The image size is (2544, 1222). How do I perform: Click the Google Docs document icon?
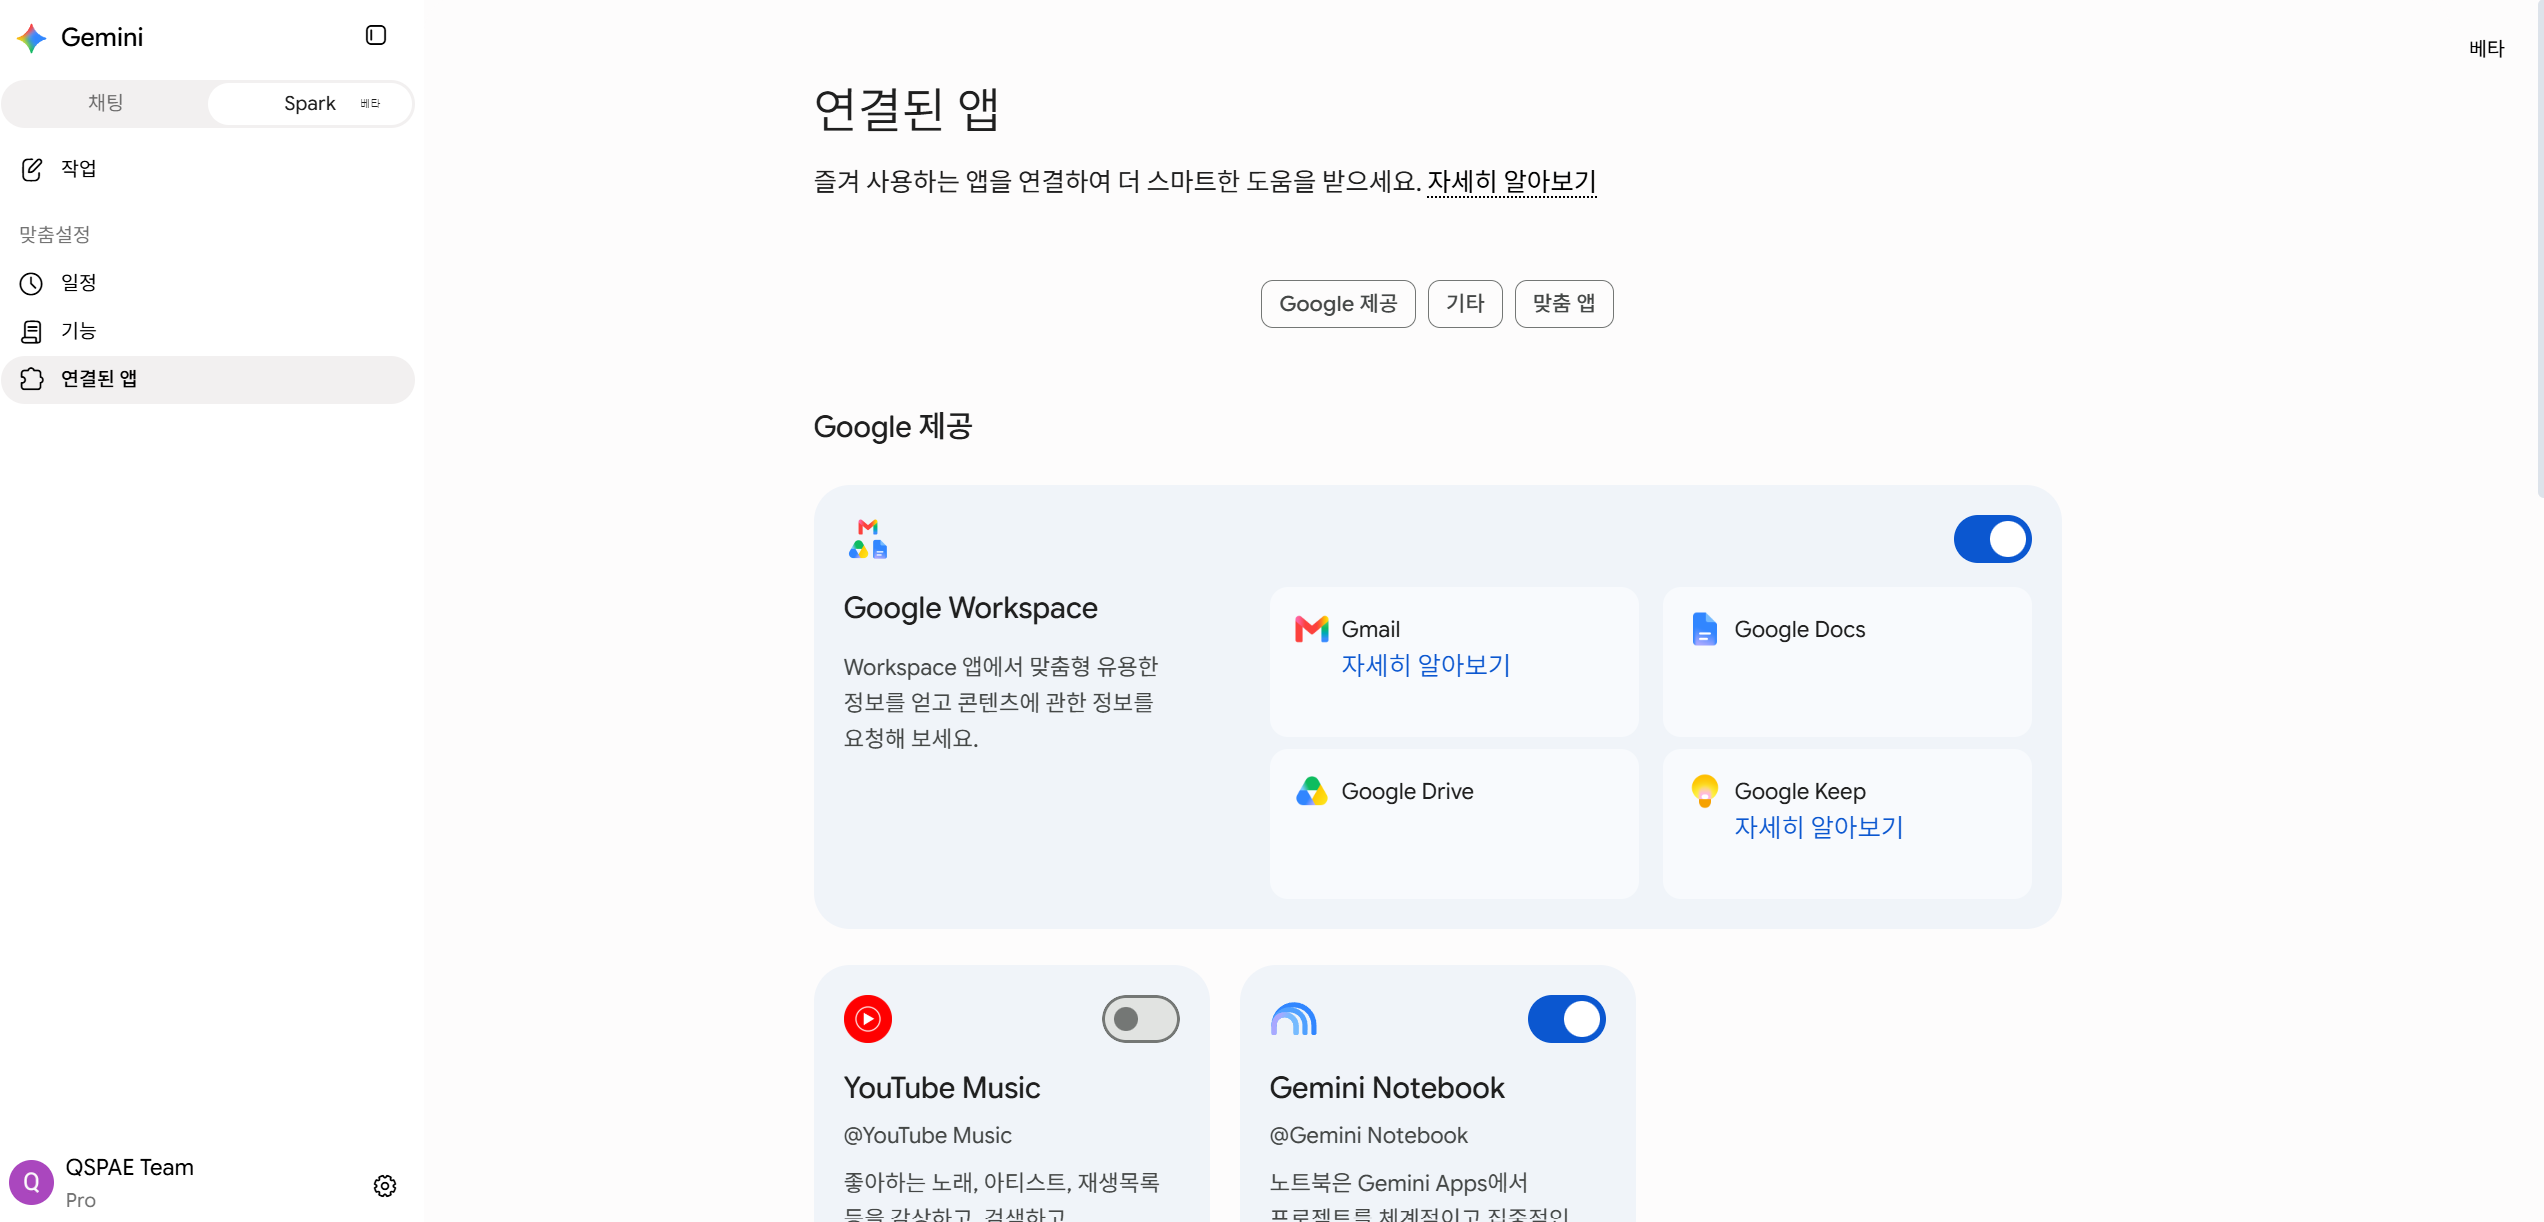pyautogui.click(x=1705, y=629)
